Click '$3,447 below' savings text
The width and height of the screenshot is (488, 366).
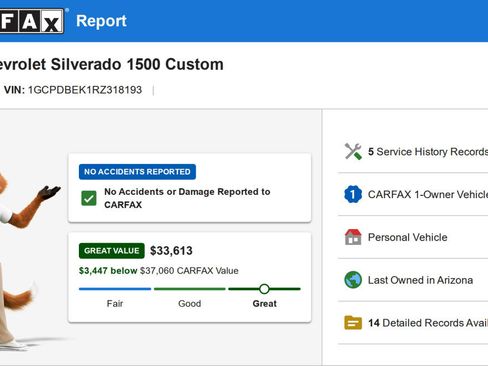[x=108, y=271]
